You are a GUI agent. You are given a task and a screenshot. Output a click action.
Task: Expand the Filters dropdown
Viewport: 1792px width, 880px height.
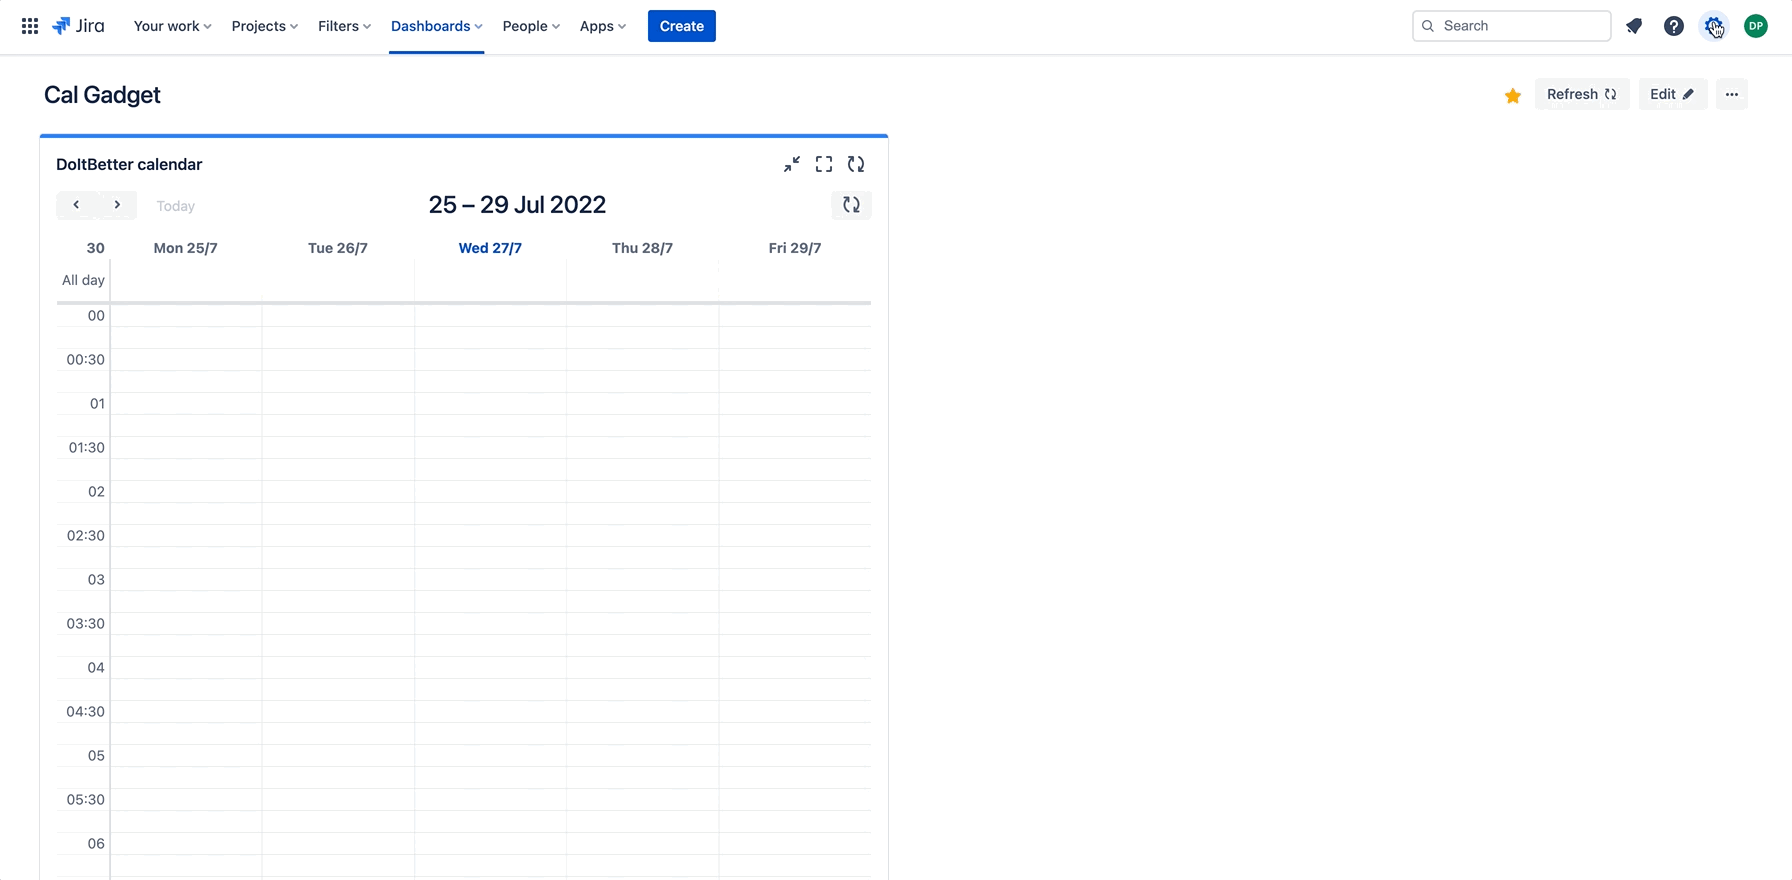coord(344,26)
